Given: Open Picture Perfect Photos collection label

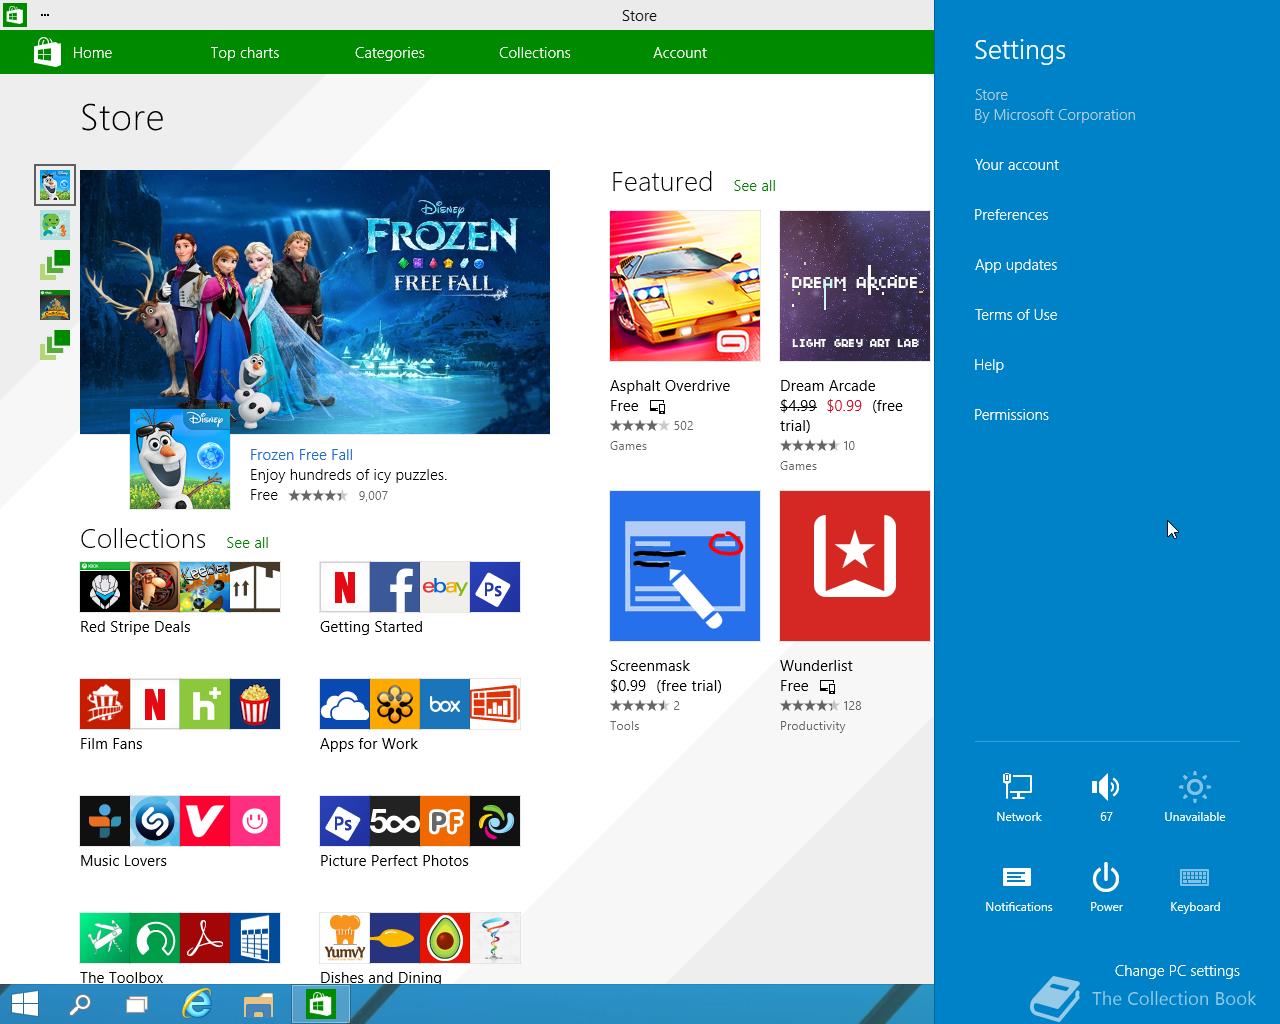Looking at the screenshot, I should [x=394, y=861].
